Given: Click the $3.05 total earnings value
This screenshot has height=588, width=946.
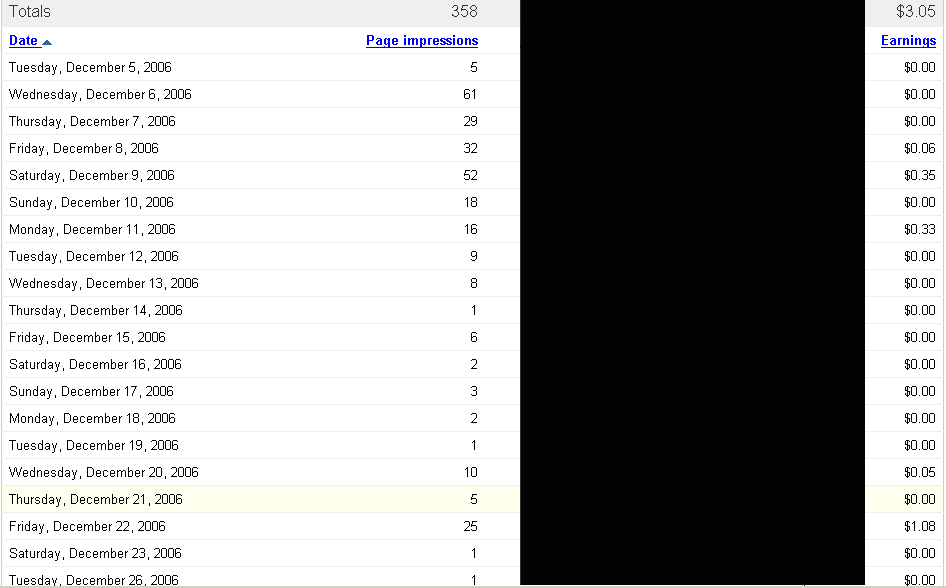Looking at the screenshot, I should click(916, 12).
